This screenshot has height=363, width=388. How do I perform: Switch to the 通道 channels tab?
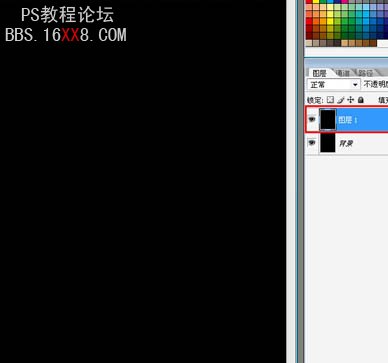pyautogui.click(x=343, y=73)
